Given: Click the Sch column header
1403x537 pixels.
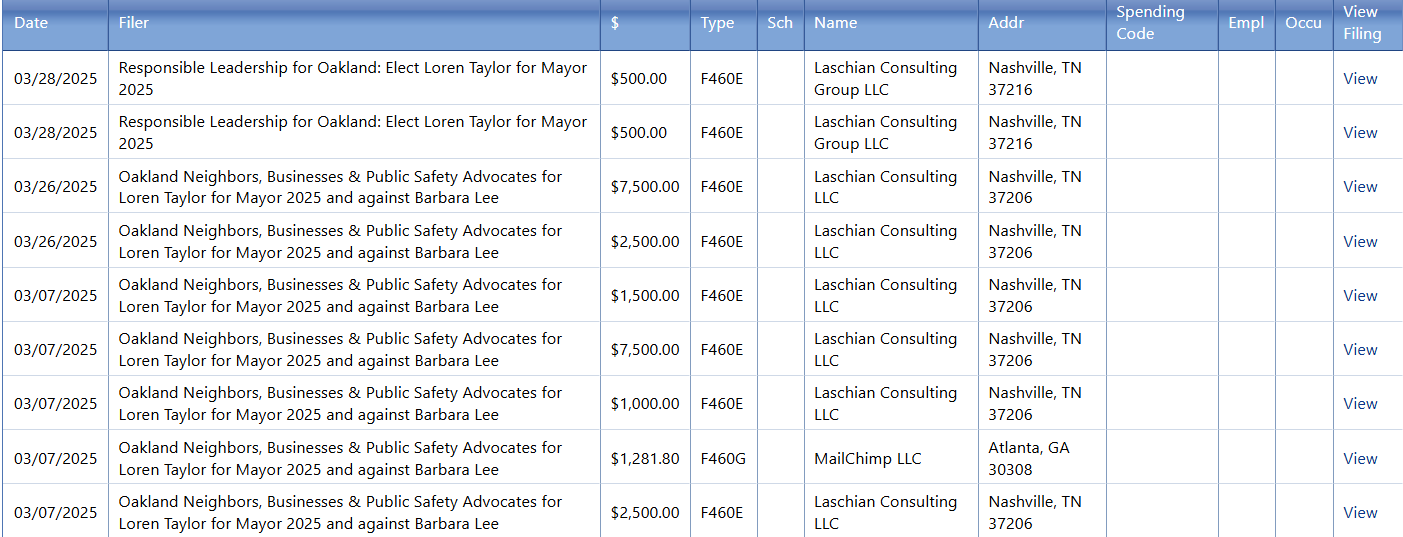Looking at the screenshot, I should click(780, 23).
